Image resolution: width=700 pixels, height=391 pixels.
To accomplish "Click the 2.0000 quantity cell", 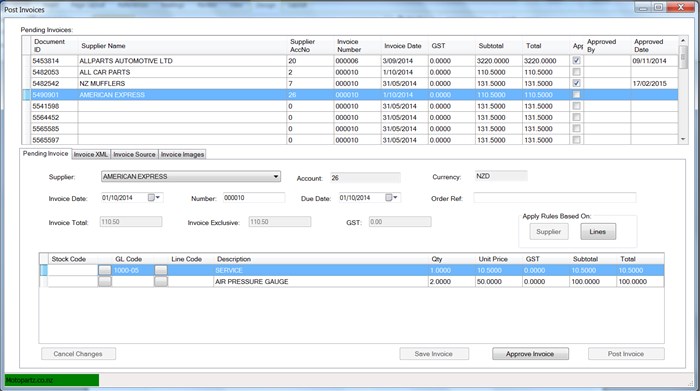I will point(451,282).
